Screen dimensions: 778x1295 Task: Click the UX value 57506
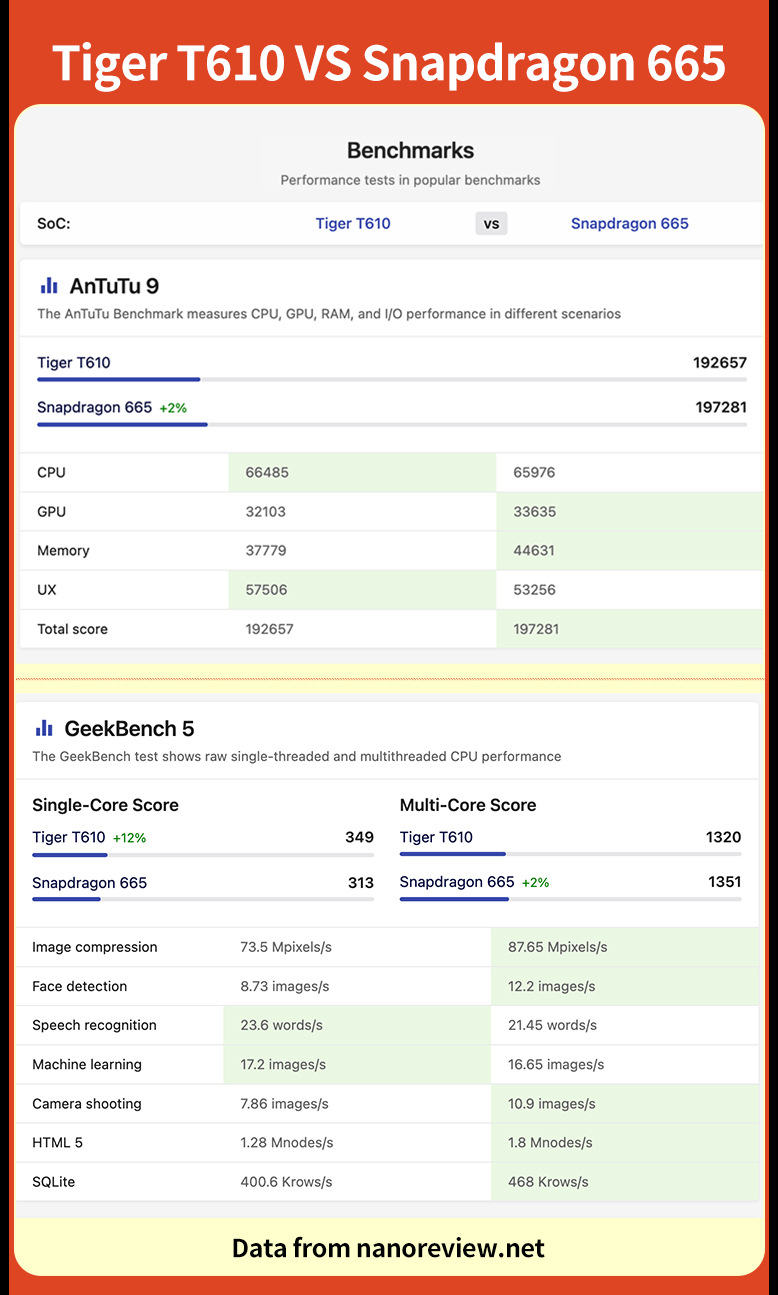(266, 589)
